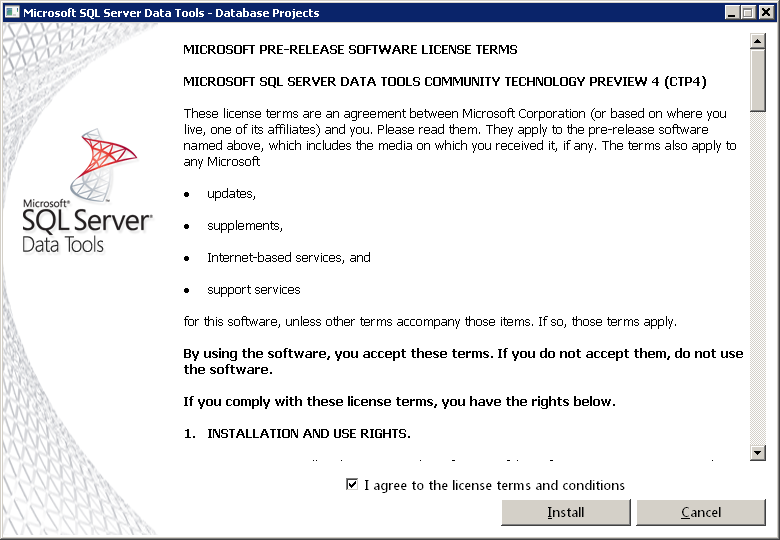
Task: Click the "updates," bullet text
Action: coord(231,194)
